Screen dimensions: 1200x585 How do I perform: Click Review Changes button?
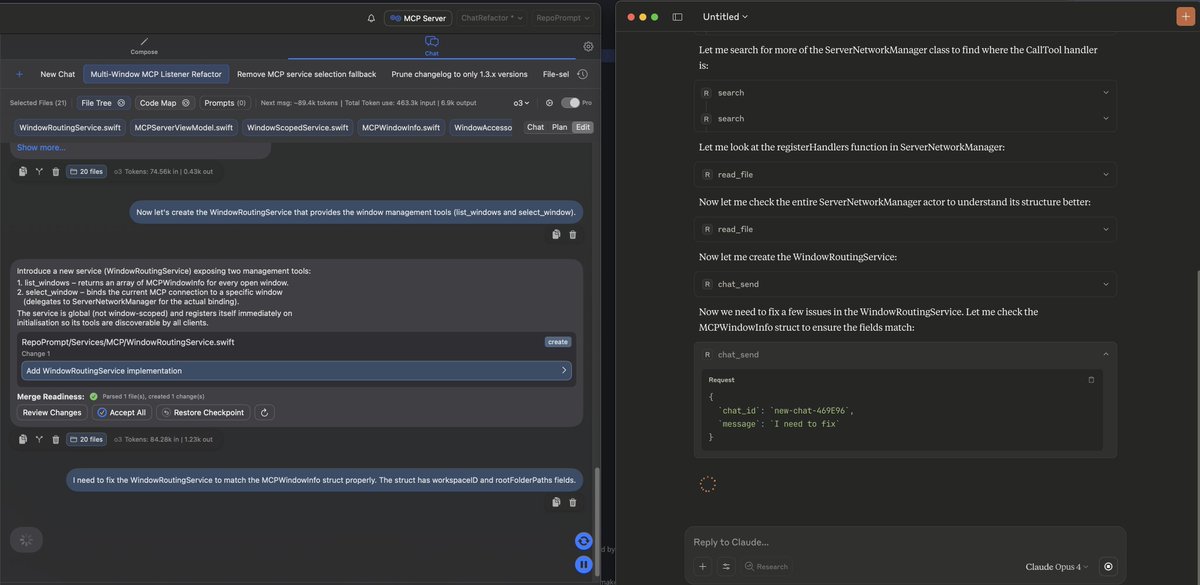click(52, 412)
